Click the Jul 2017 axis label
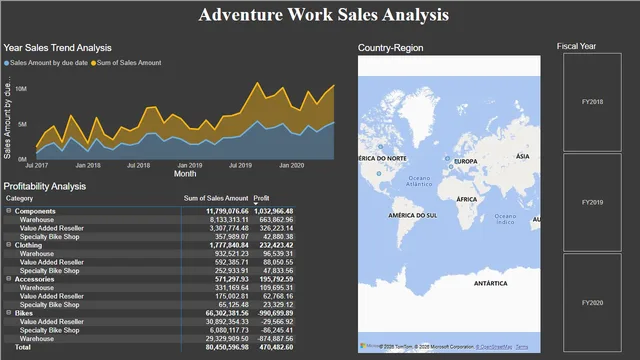 click(x=36, y=165)
